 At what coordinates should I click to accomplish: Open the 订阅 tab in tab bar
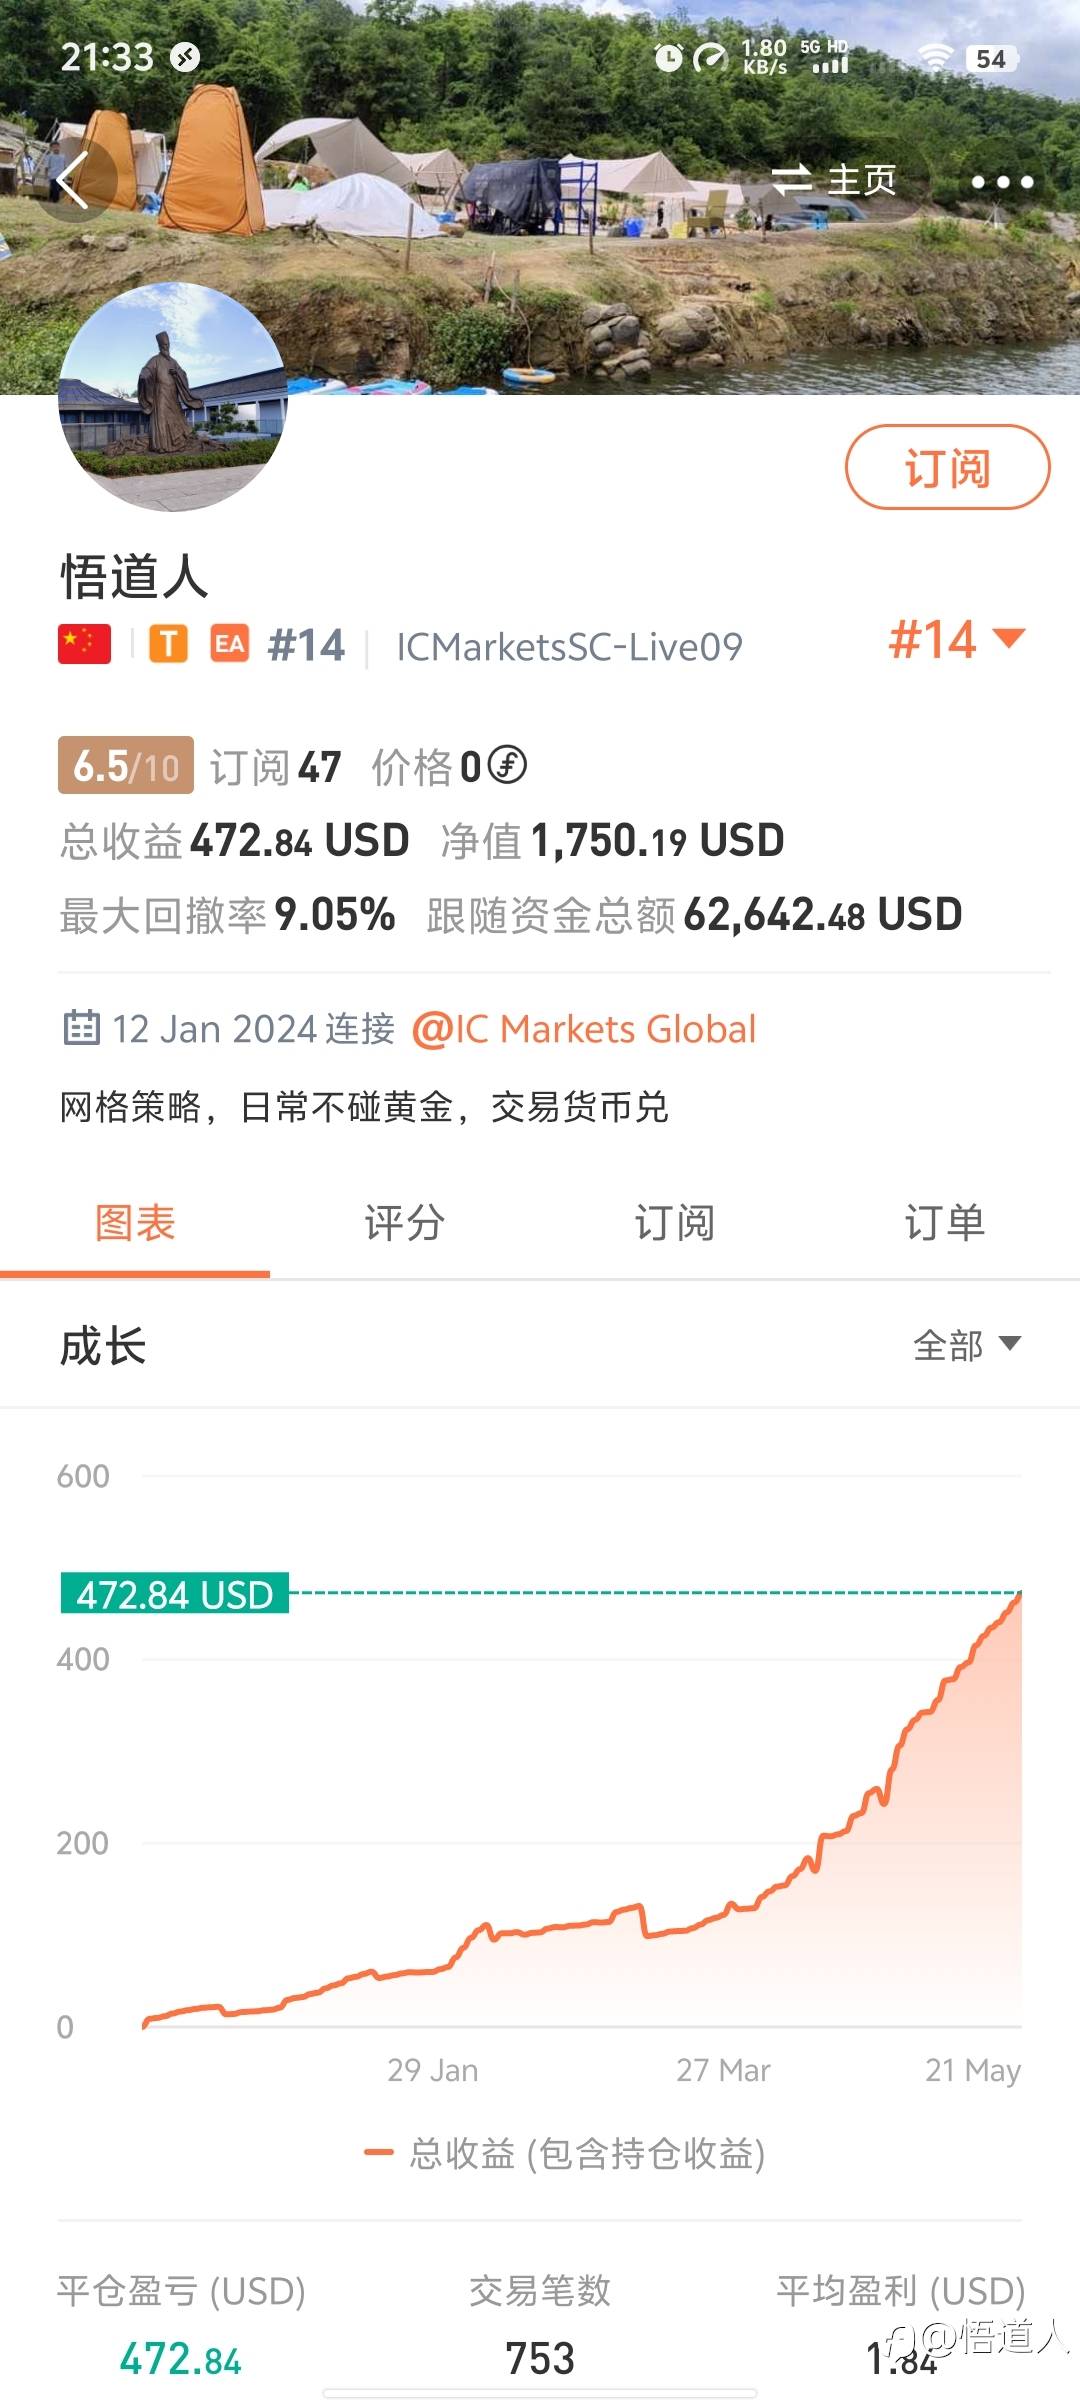(675, 1223)
